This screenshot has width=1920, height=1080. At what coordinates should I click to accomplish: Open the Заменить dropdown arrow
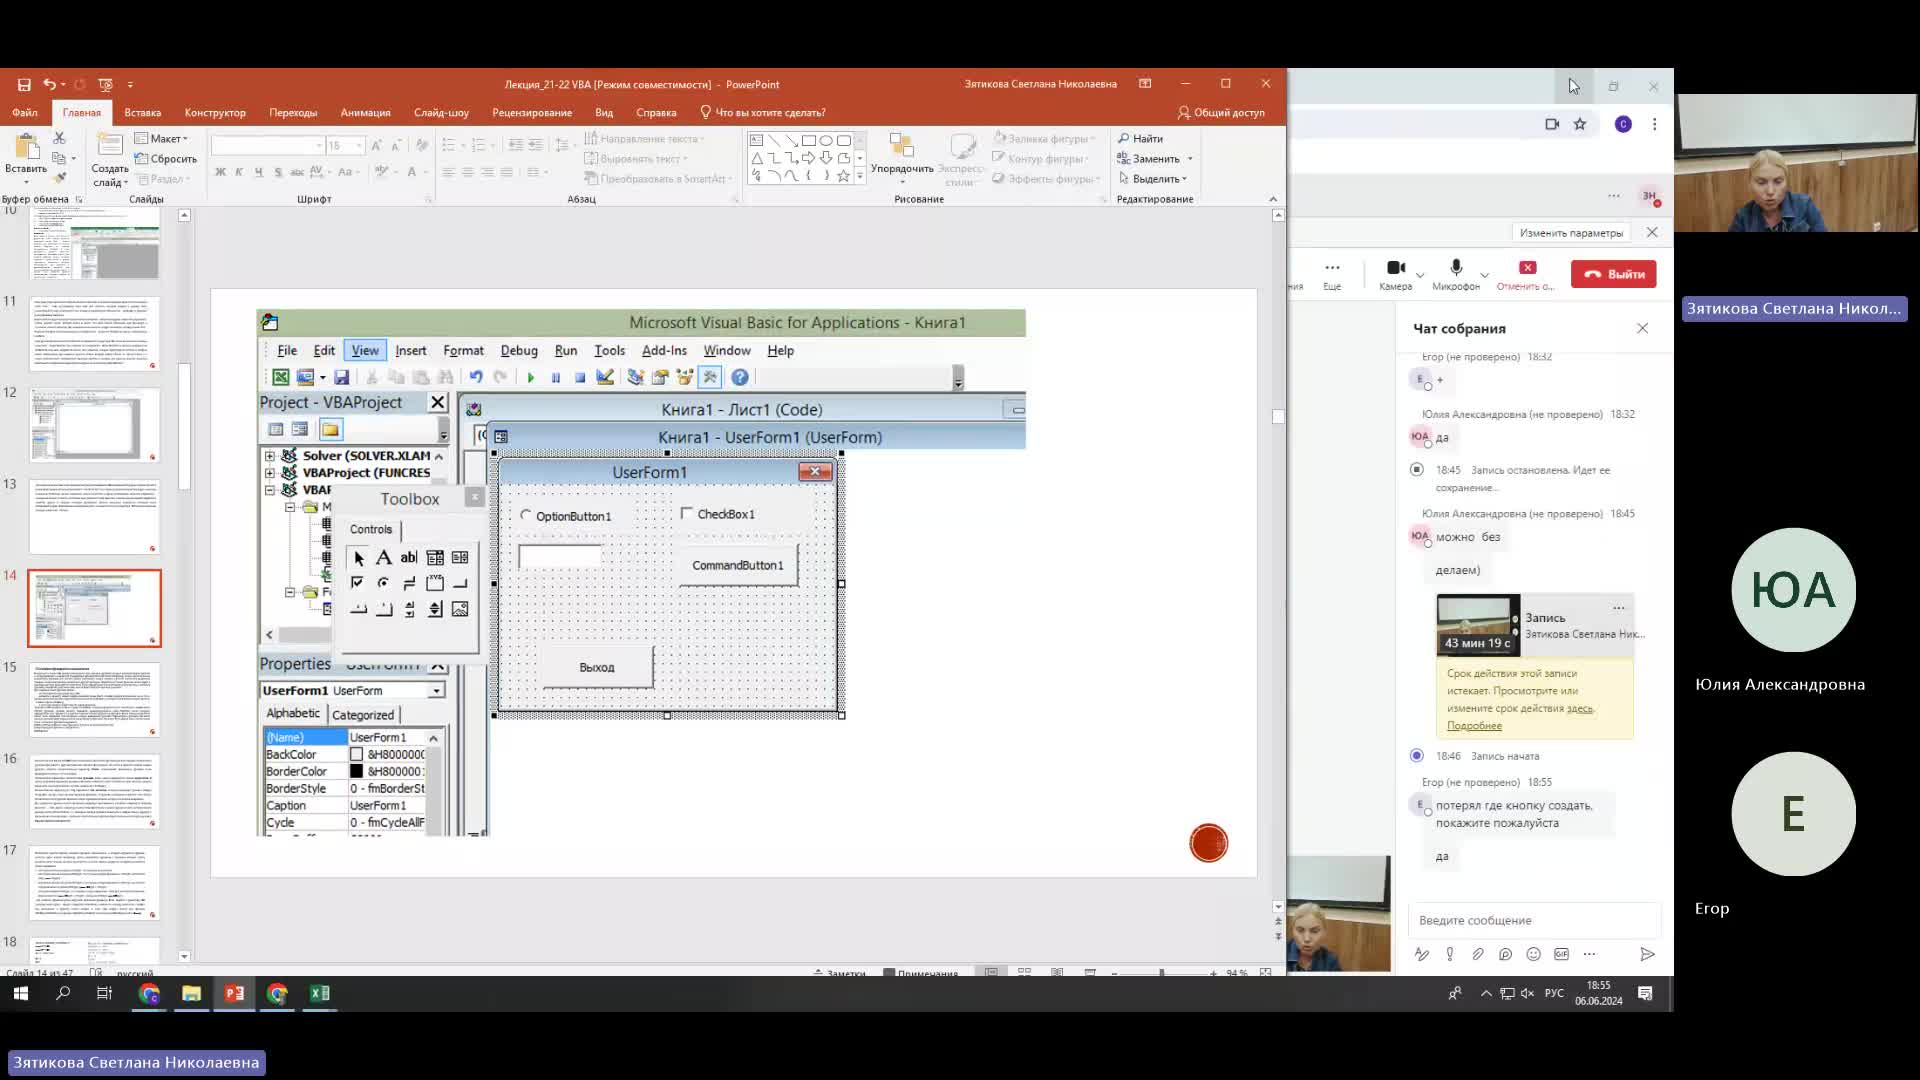[x=1190, y=159]
